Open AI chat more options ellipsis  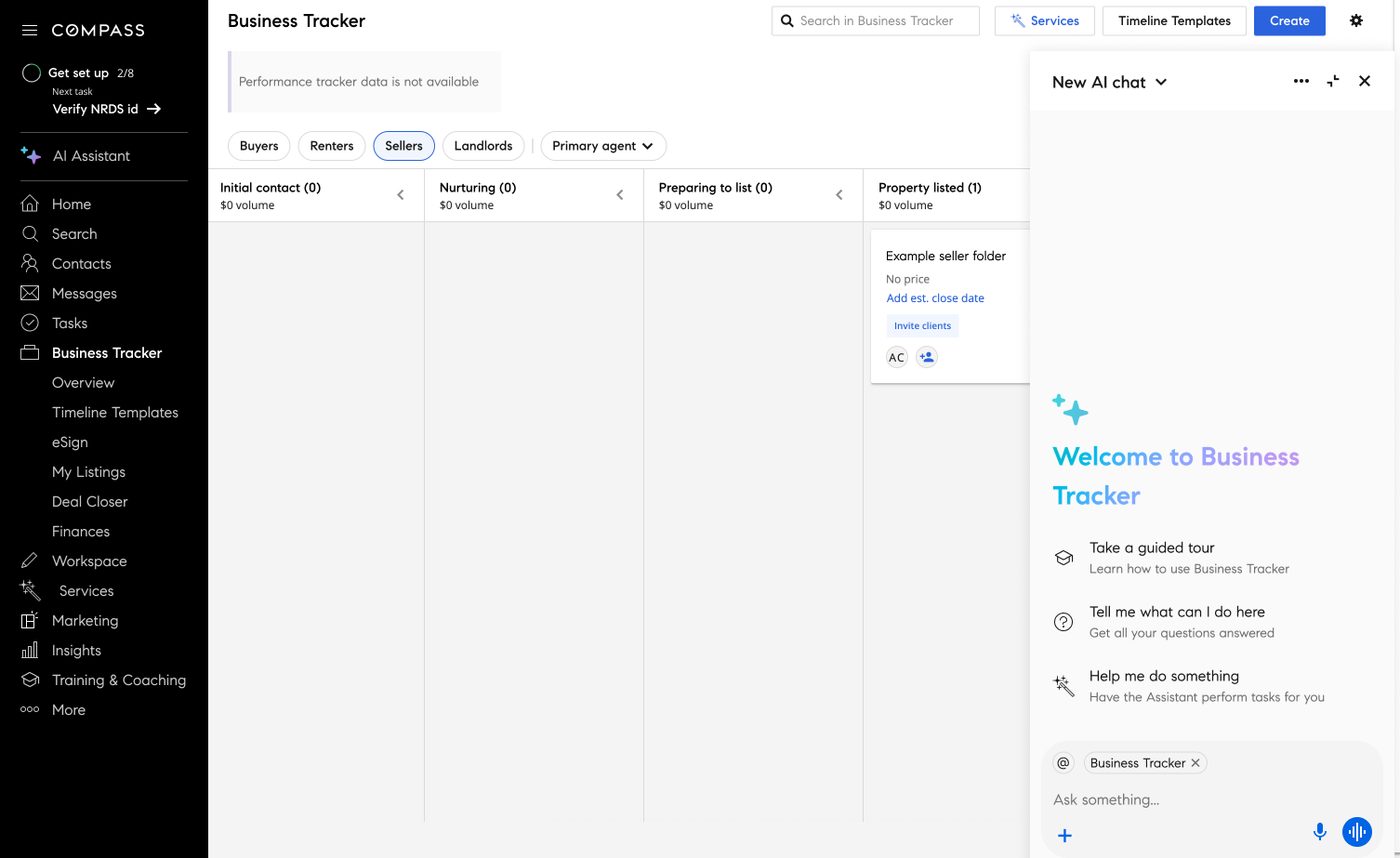point(1301,81)
